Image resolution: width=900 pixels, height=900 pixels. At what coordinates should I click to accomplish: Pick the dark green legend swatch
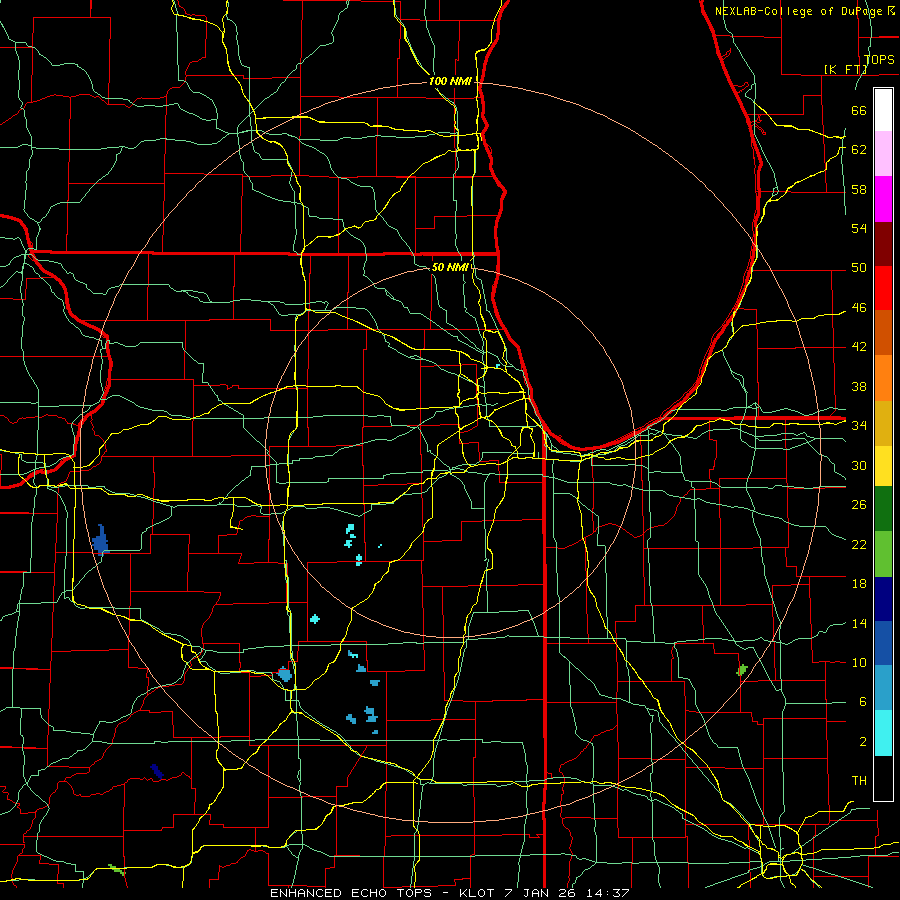883,509
